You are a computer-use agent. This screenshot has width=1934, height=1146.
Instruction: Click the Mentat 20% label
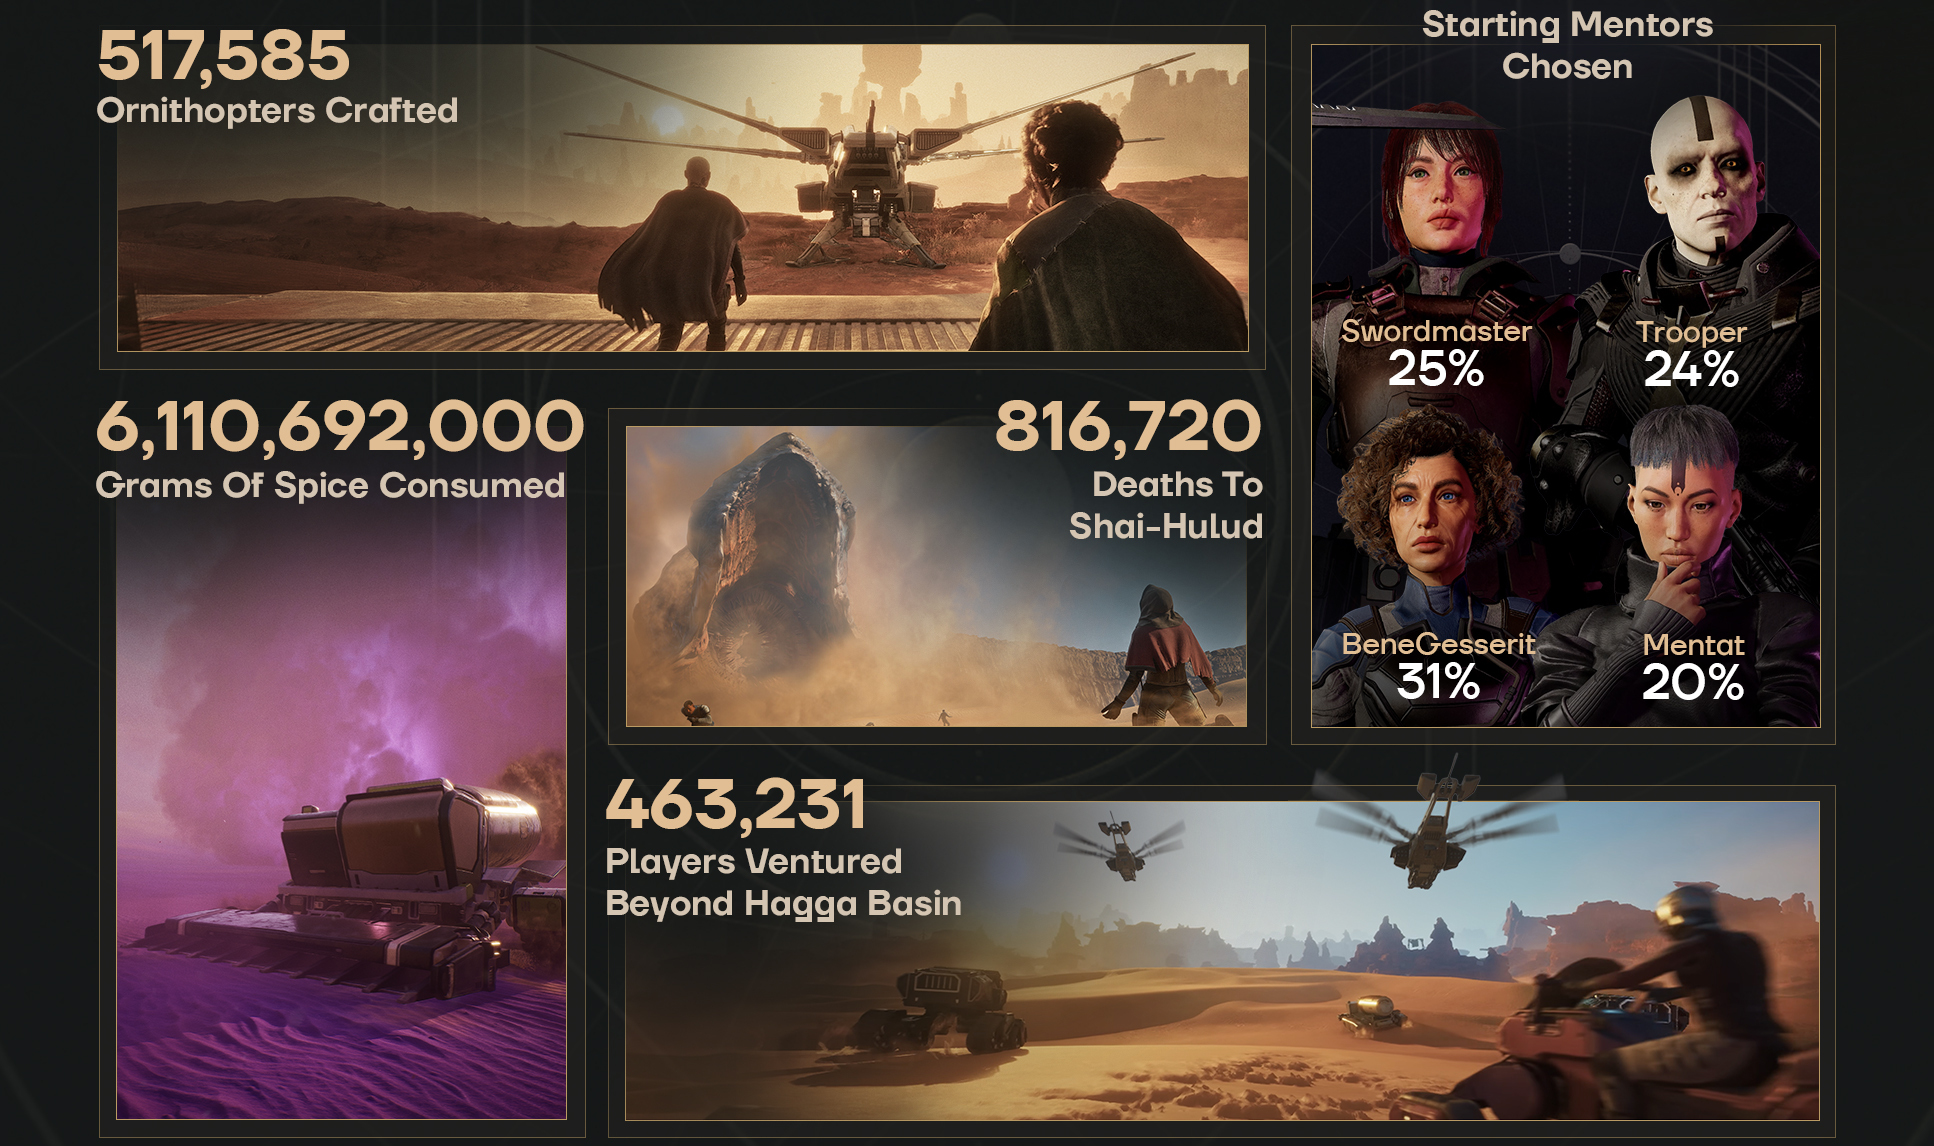coord(1693,667)
